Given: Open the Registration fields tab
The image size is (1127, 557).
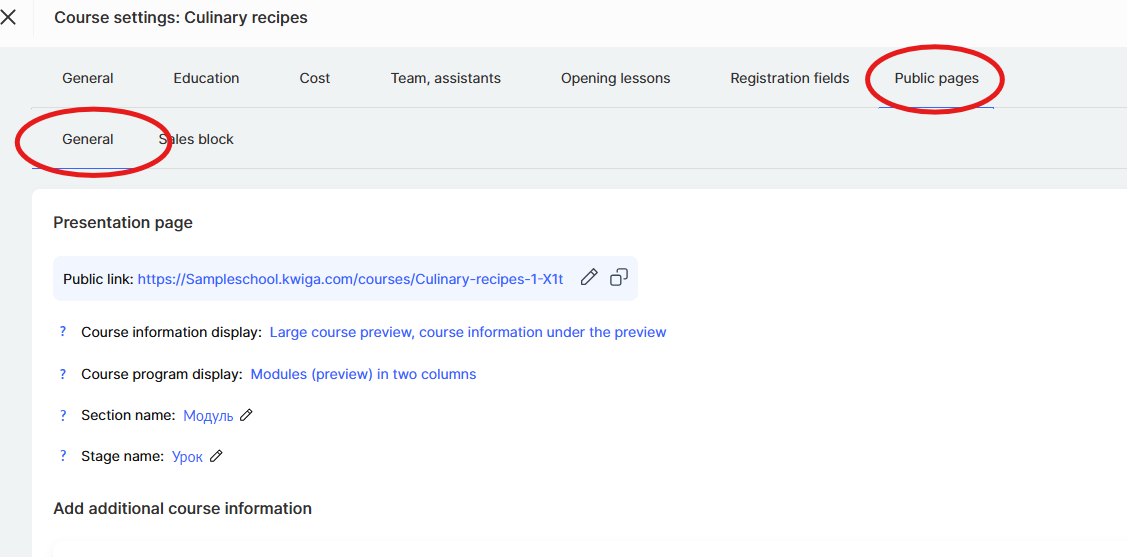Looking at the screenshot, I should tap(789, 78).
